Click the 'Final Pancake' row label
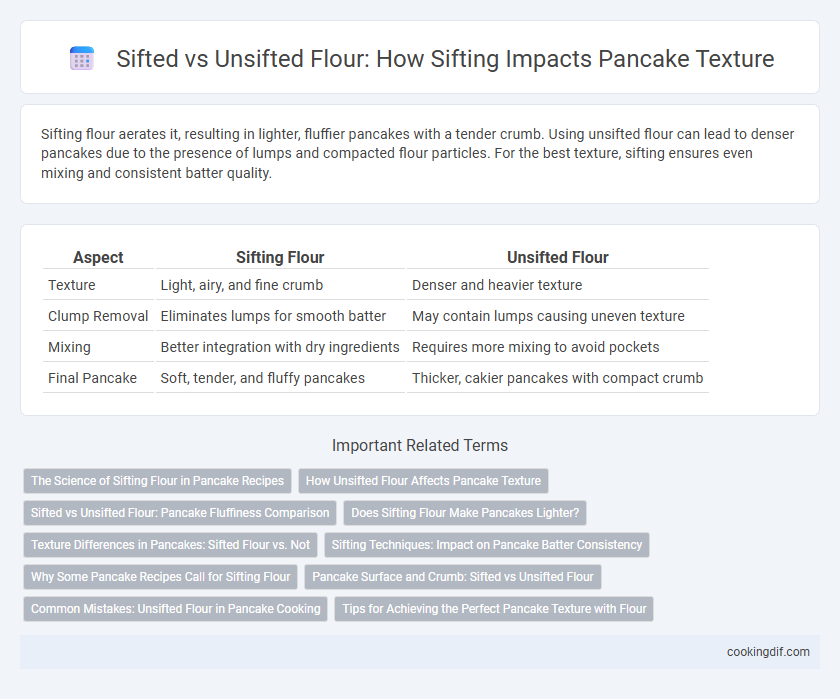Viewport: 840px width, 699px height. click(x=92, y=378)
